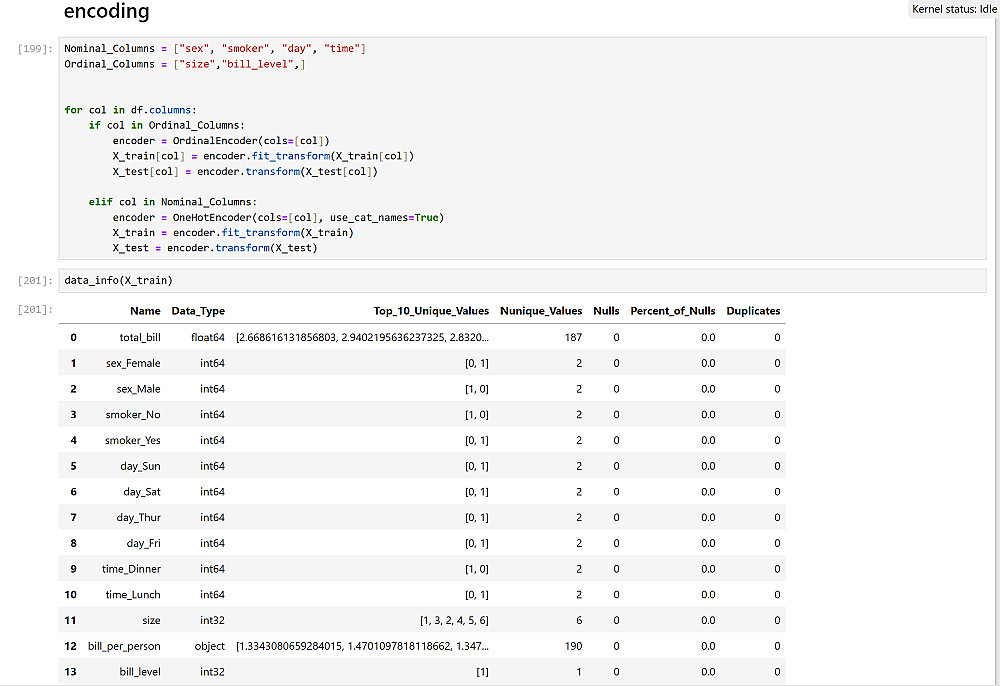The width and height of the screenshot is (1000, 686).
Task: Click the day_Thur row name
Action: tap(138, 518)
